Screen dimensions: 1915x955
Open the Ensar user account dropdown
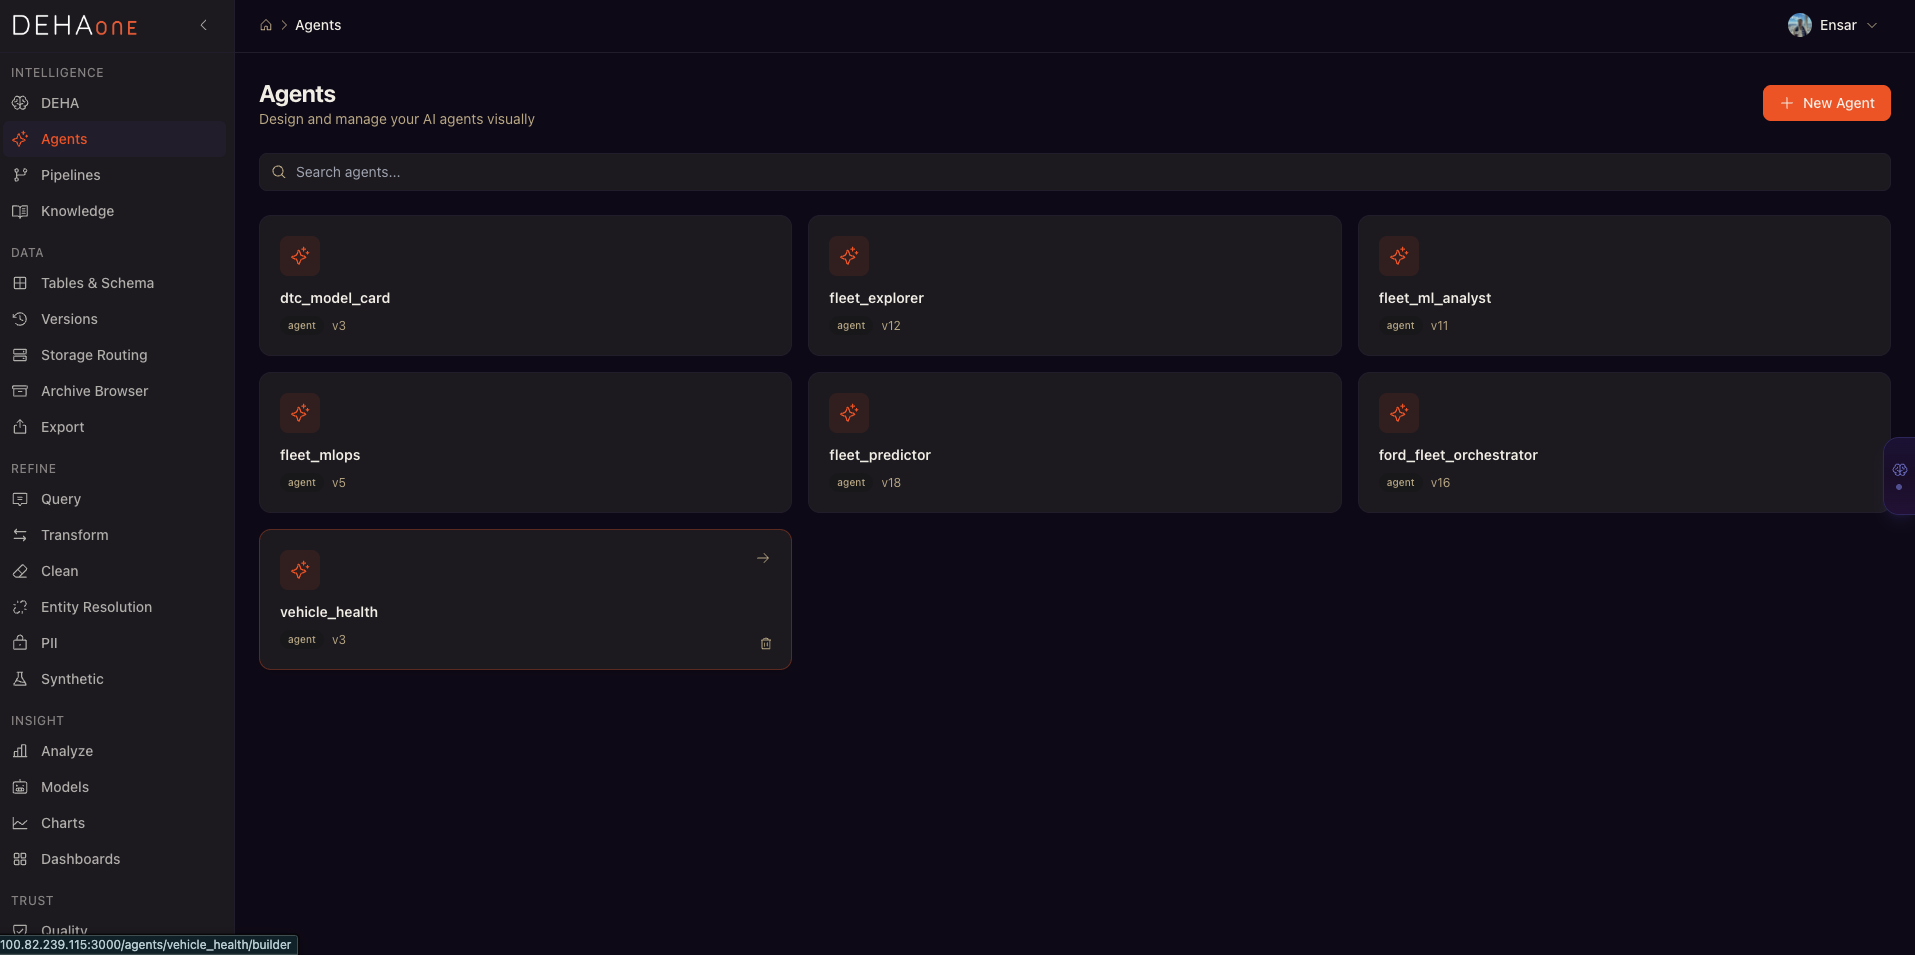1872,26
